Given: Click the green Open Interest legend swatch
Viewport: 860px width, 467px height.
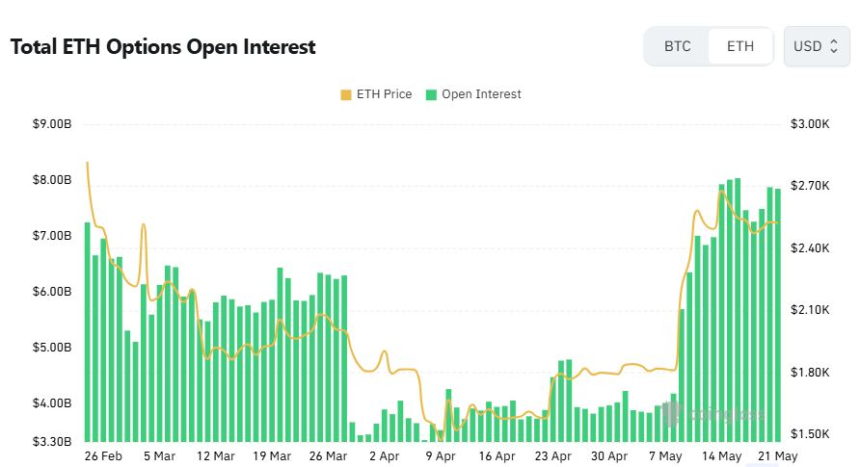Looking at the screenshot, I should tap(431, 94).
